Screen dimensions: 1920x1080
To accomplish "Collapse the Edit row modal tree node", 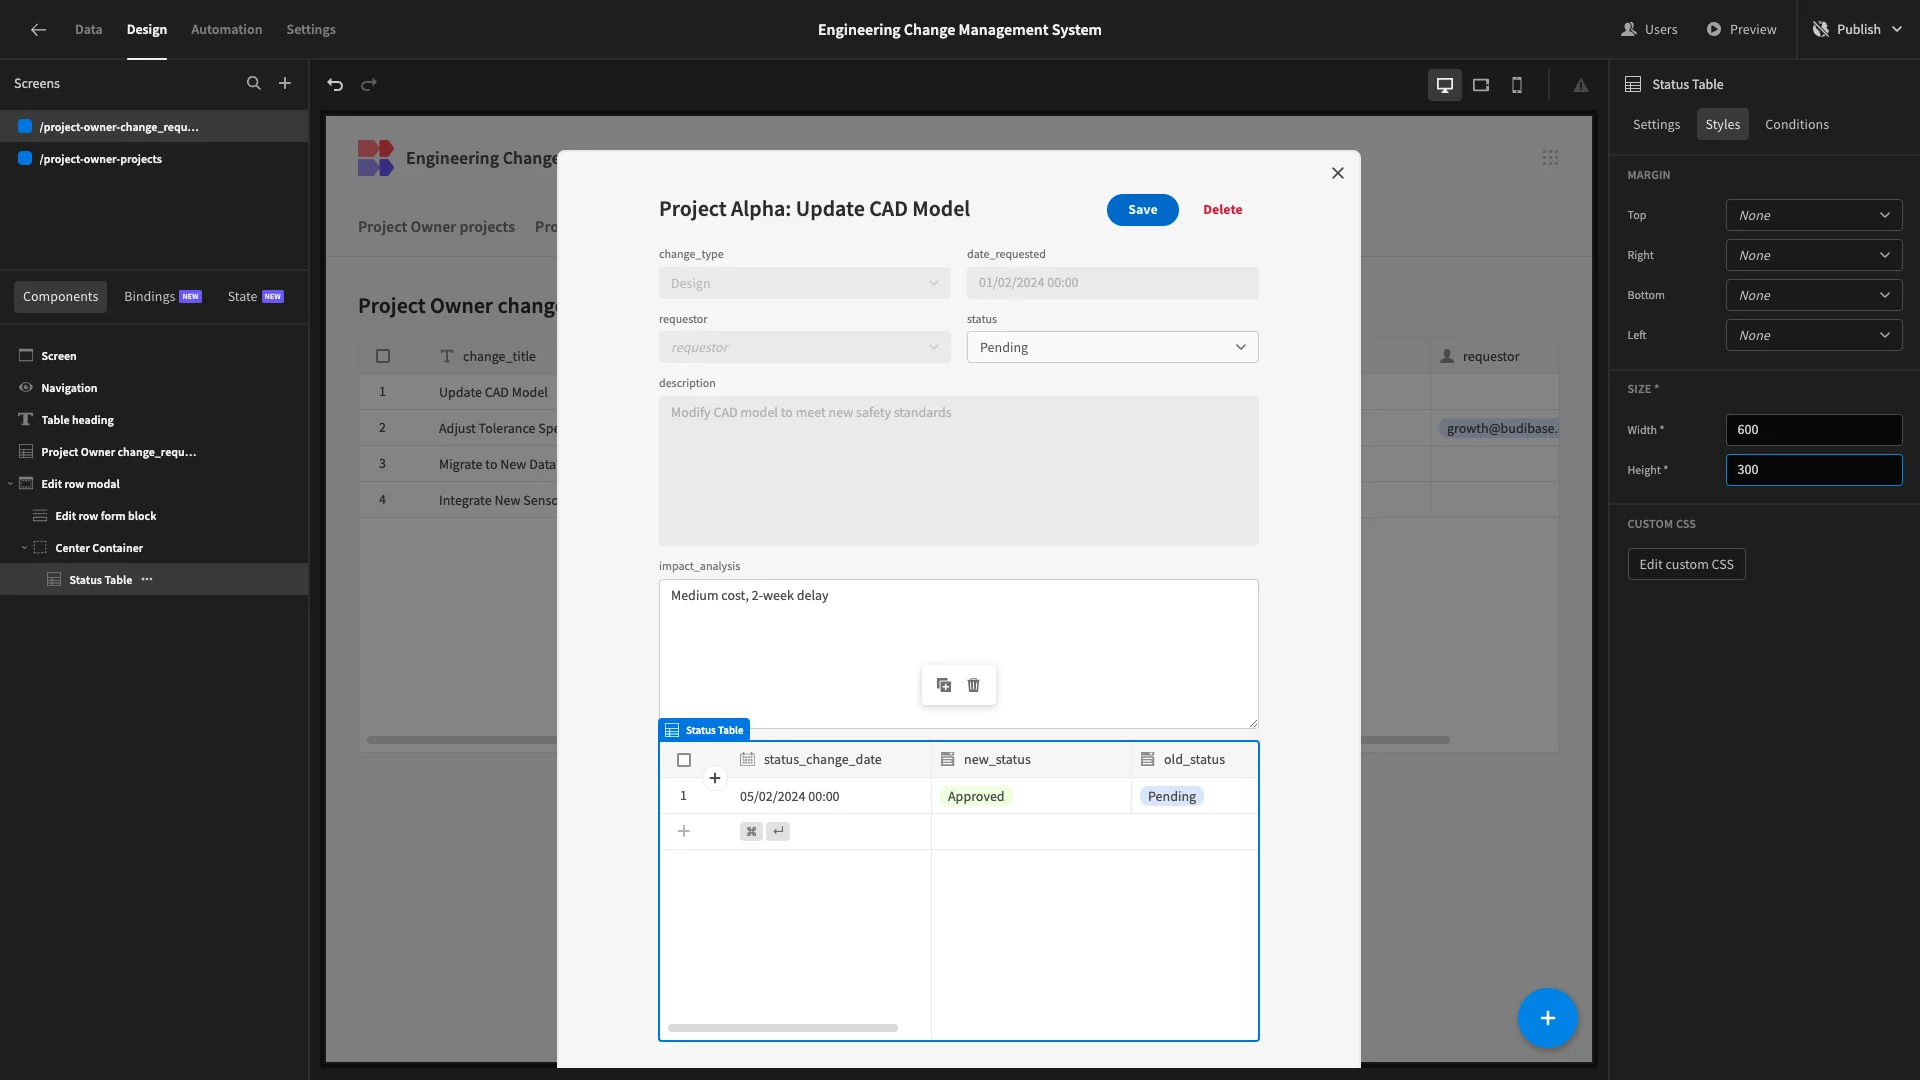I will pyautogui.click(x=10, y=484).
